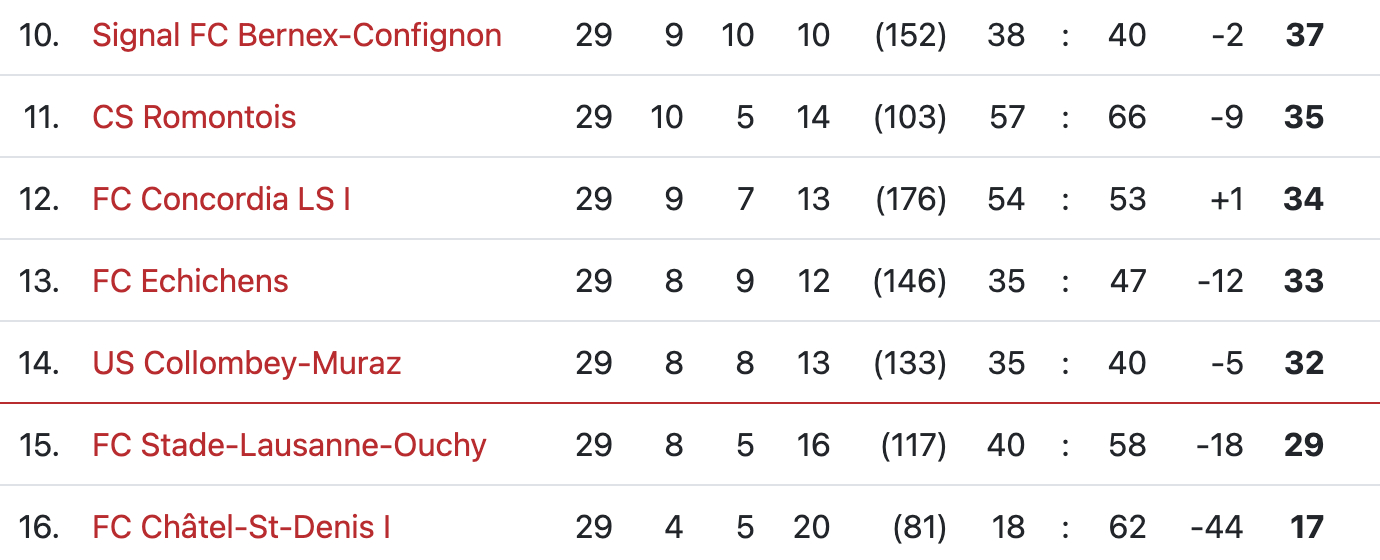Click Concordia's fair play value (176)

click(x=910, y=200)
